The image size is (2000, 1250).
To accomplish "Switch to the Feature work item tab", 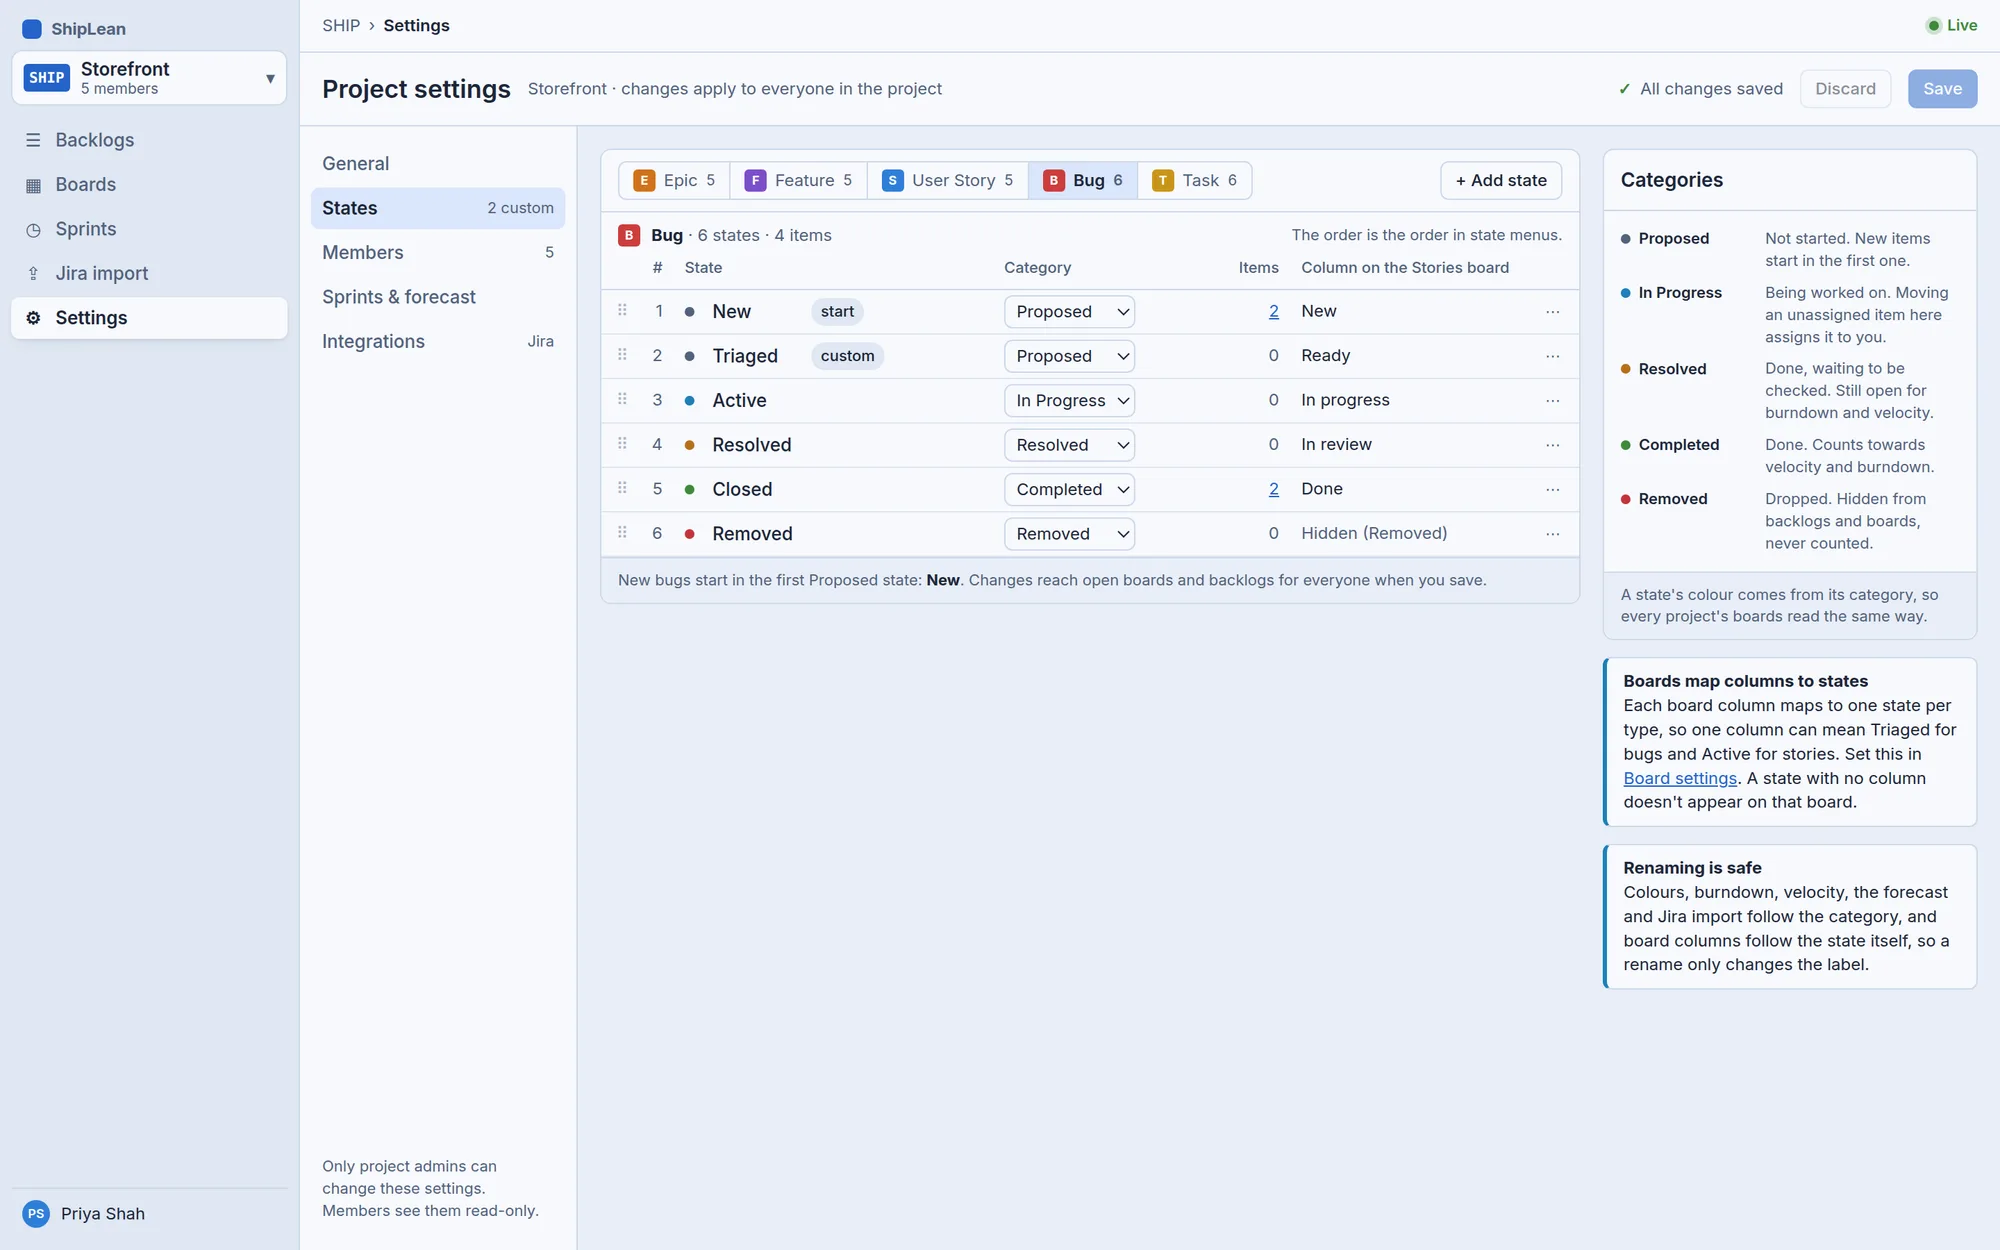I will pos(798,180).
